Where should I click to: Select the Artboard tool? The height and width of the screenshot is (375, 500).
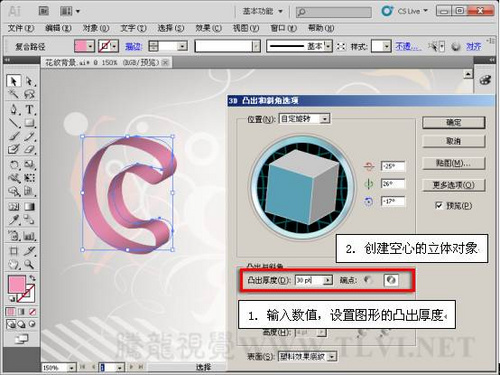[x=13, y=251]
